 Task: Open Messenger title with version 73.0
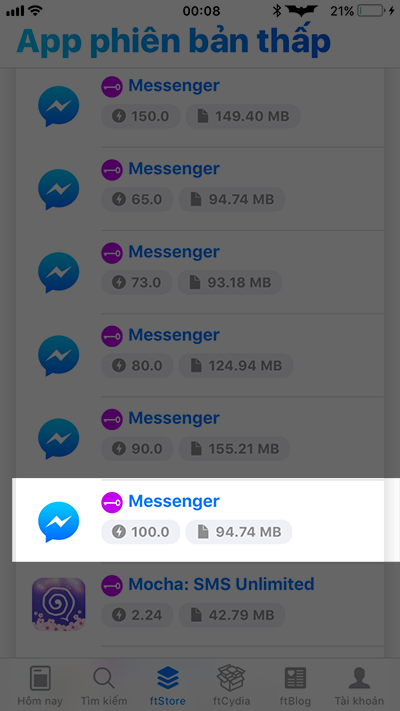point(174,252)
